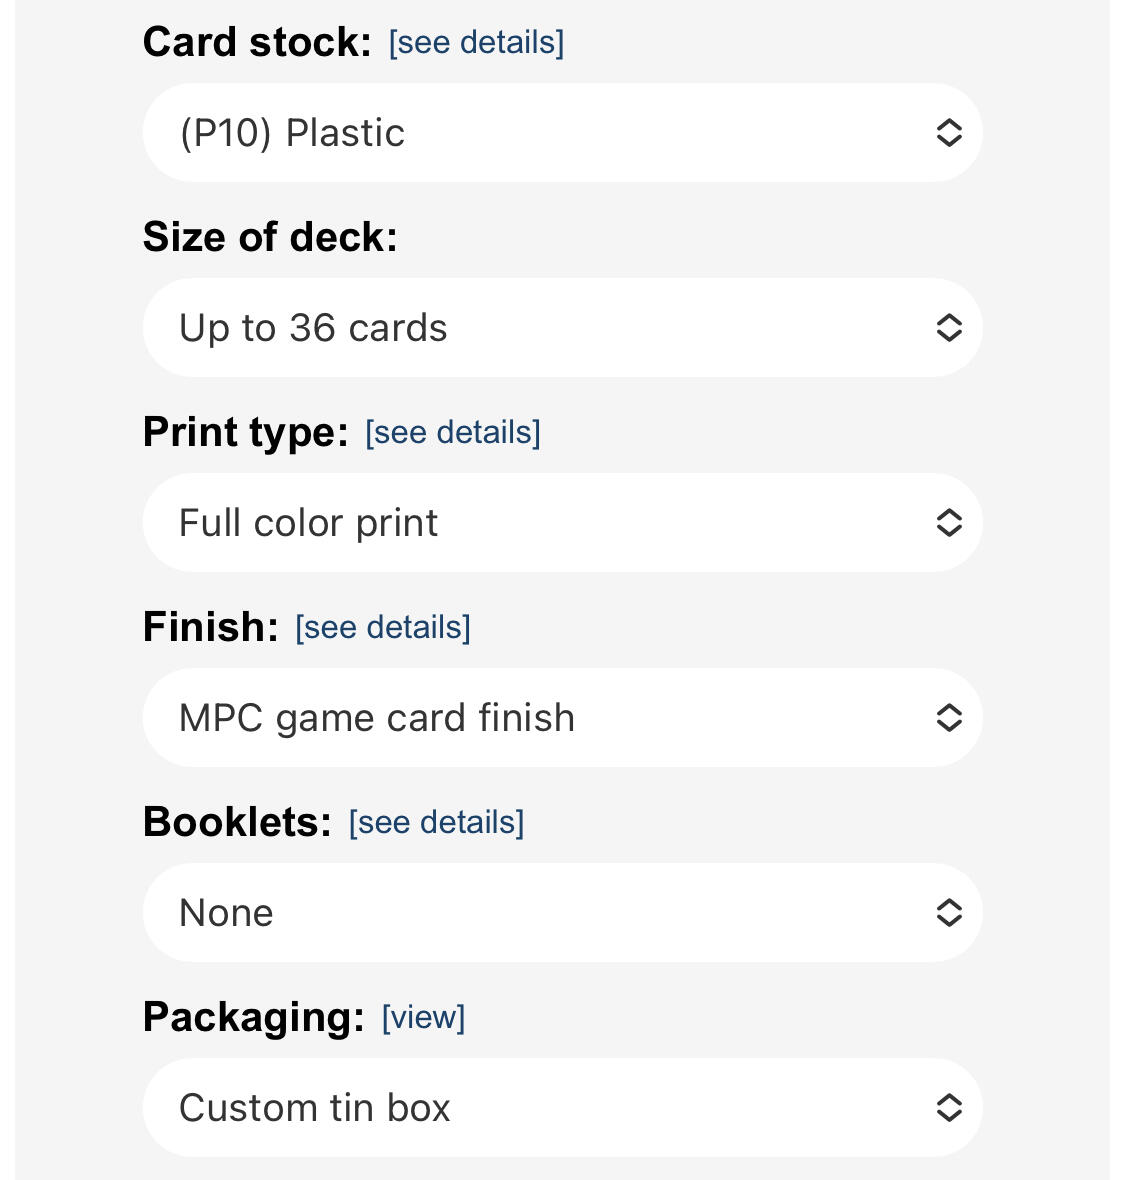
Task: Click the chevron icon next to Full color print
Action: tap(949, 523)
